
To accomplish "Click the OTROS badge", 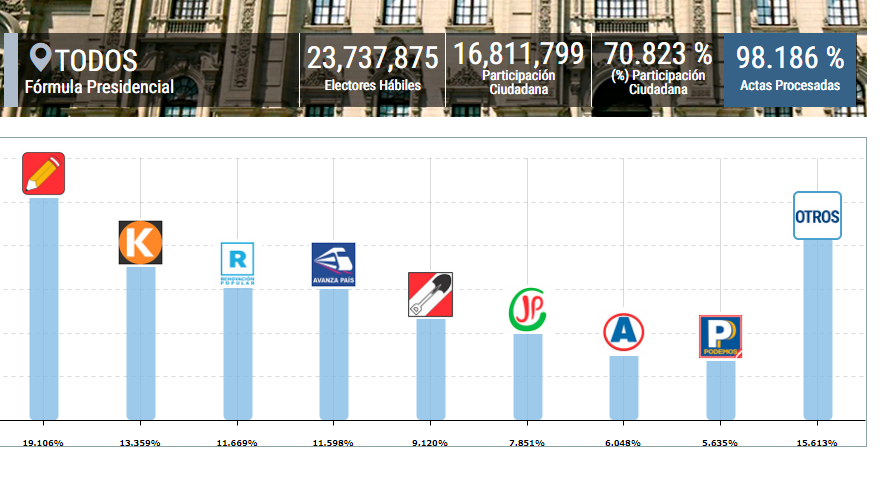I will [817, 216].
